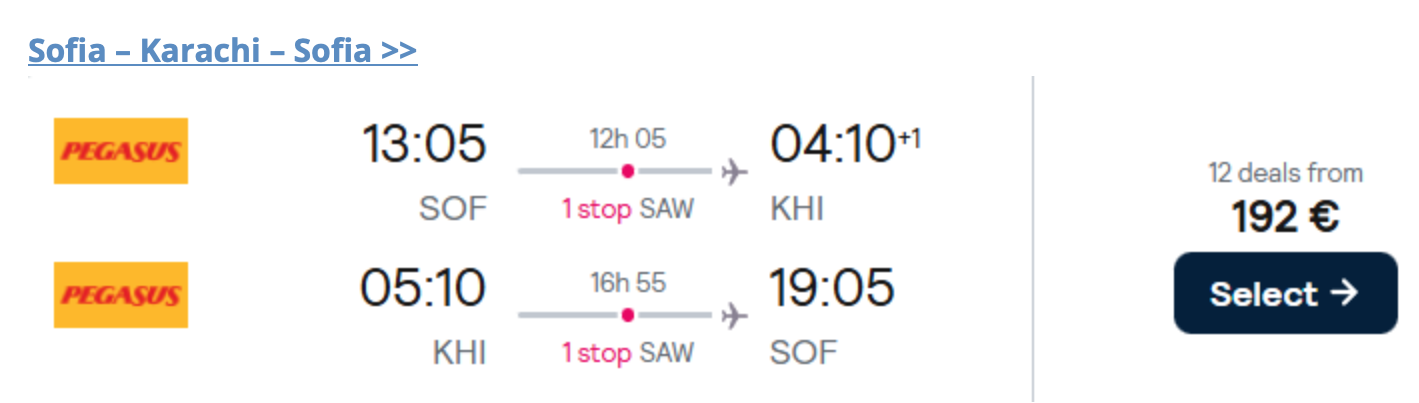The image size is (1419, 403).
Task: Click the 192 € price
Action: click(x=1285, y=217)
